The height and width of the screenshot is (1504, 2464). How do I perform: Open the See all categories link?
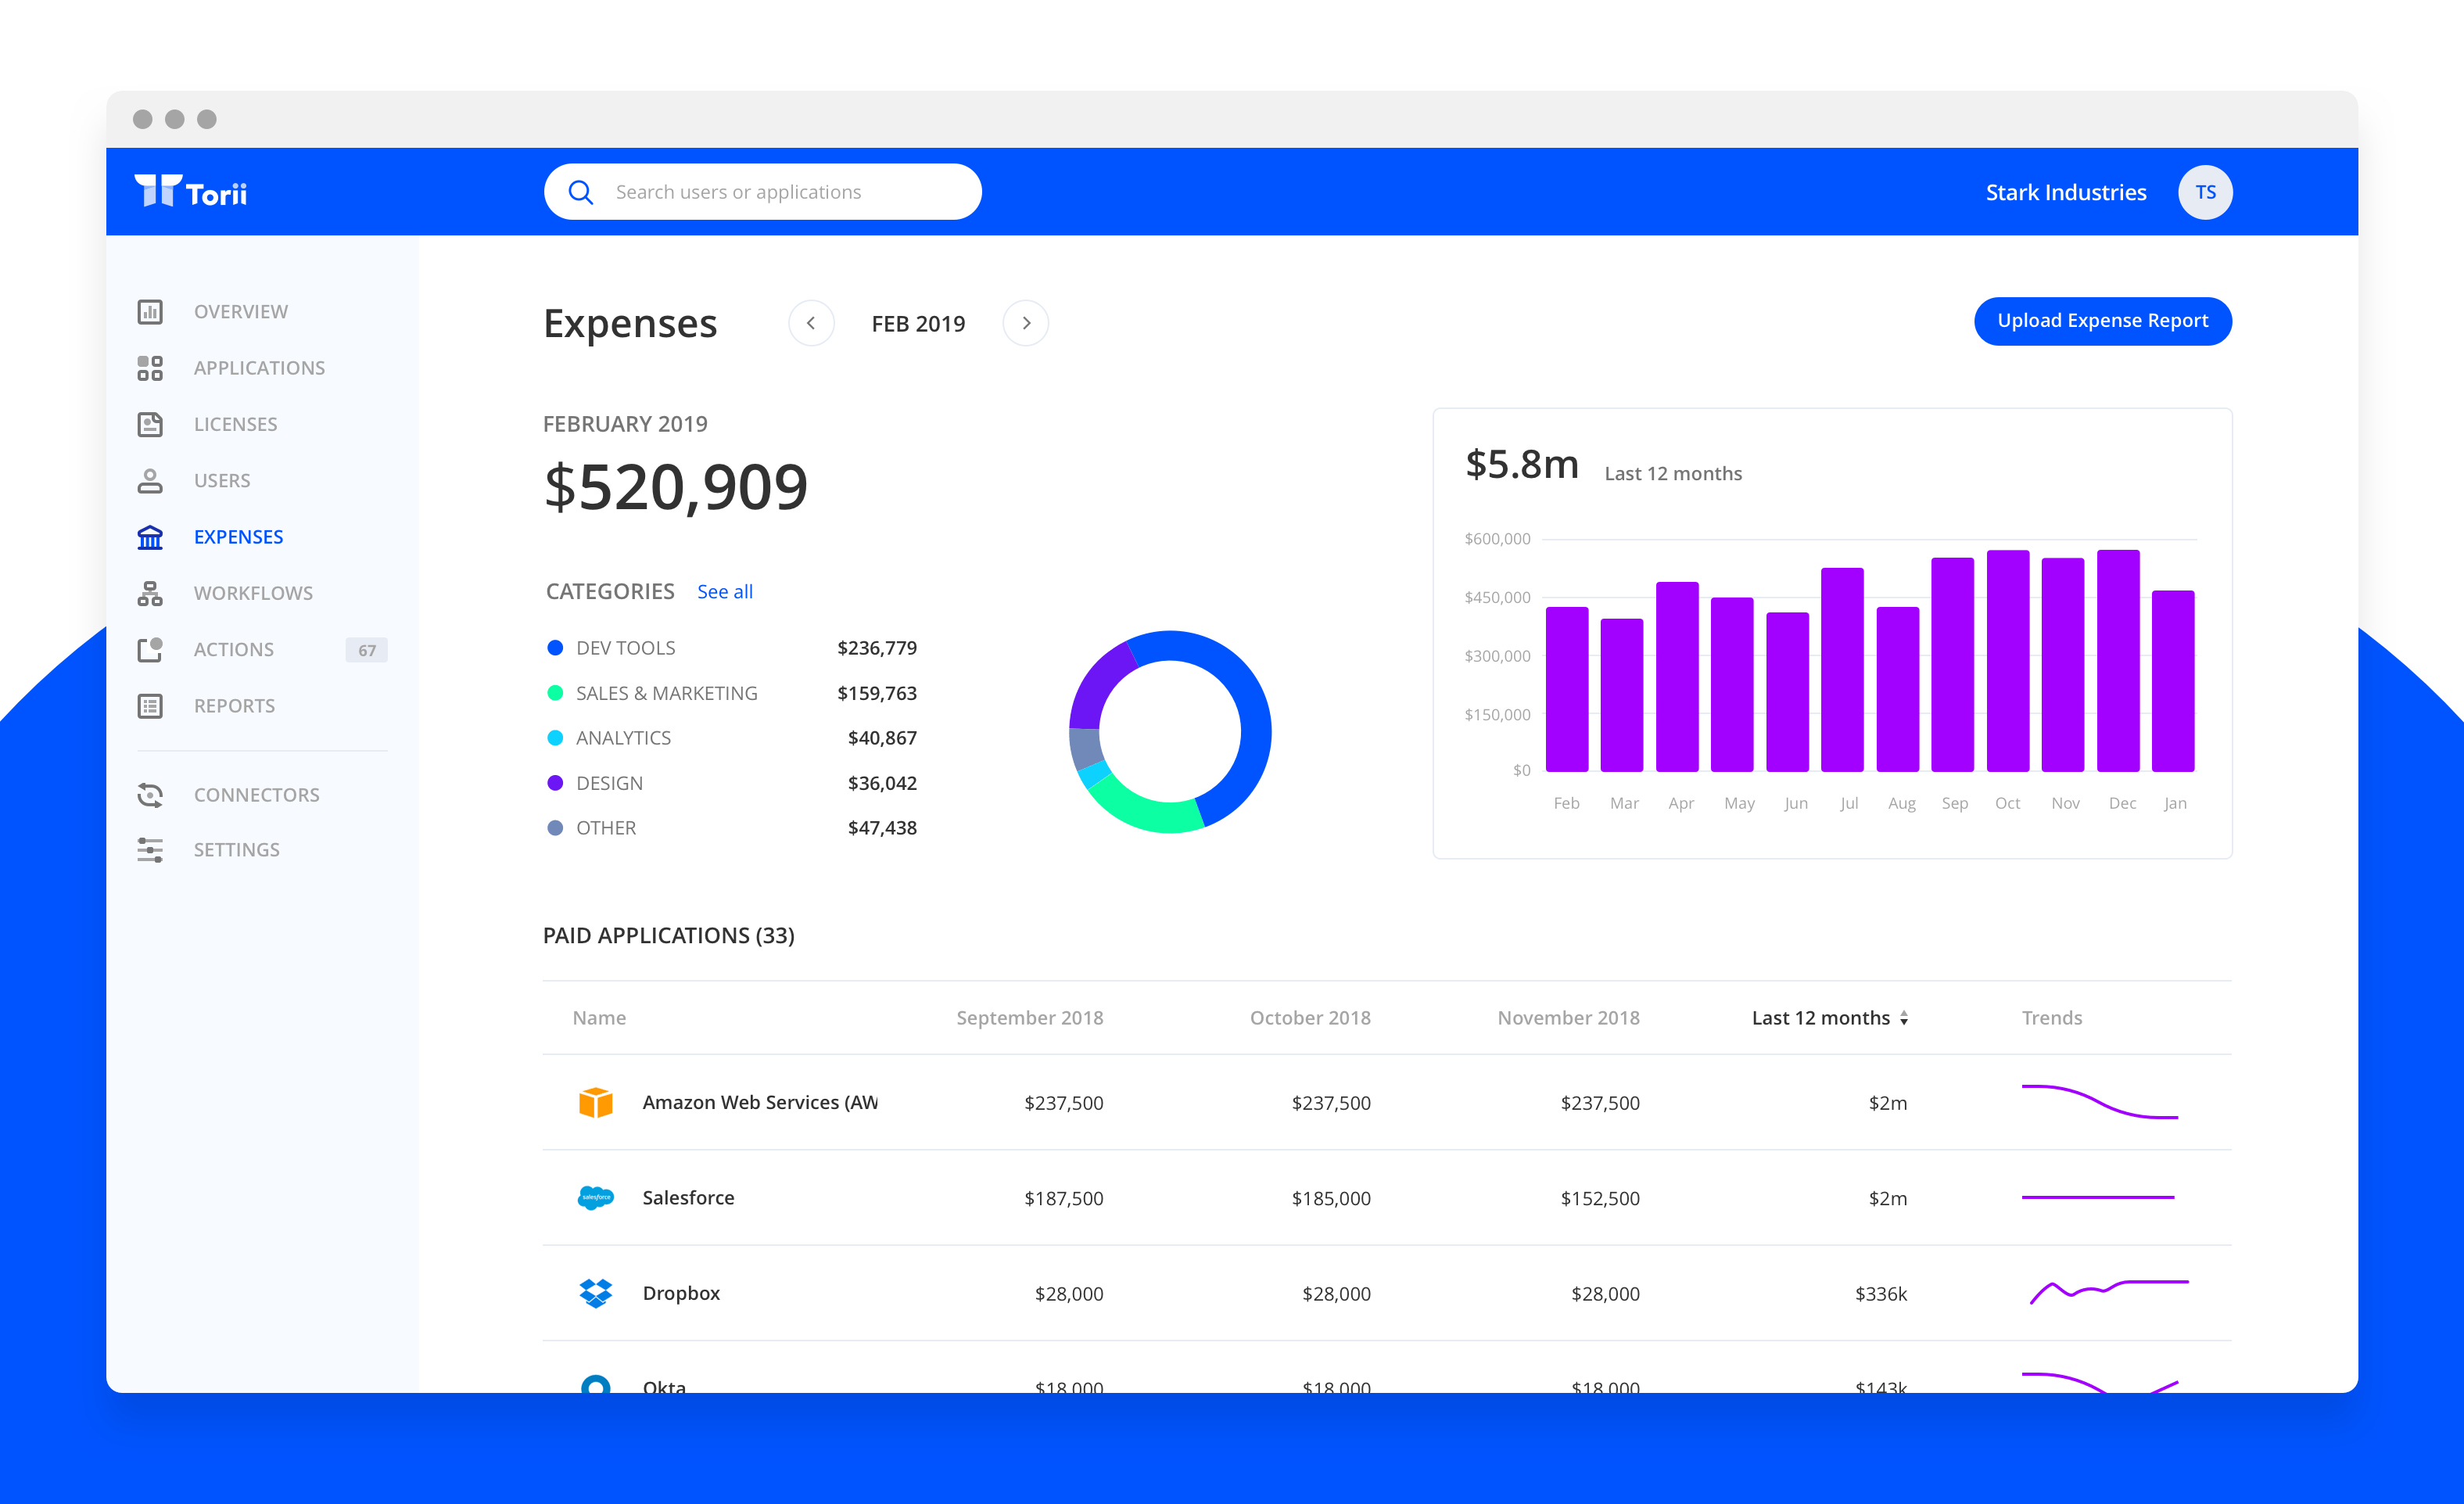click(725, 592)
